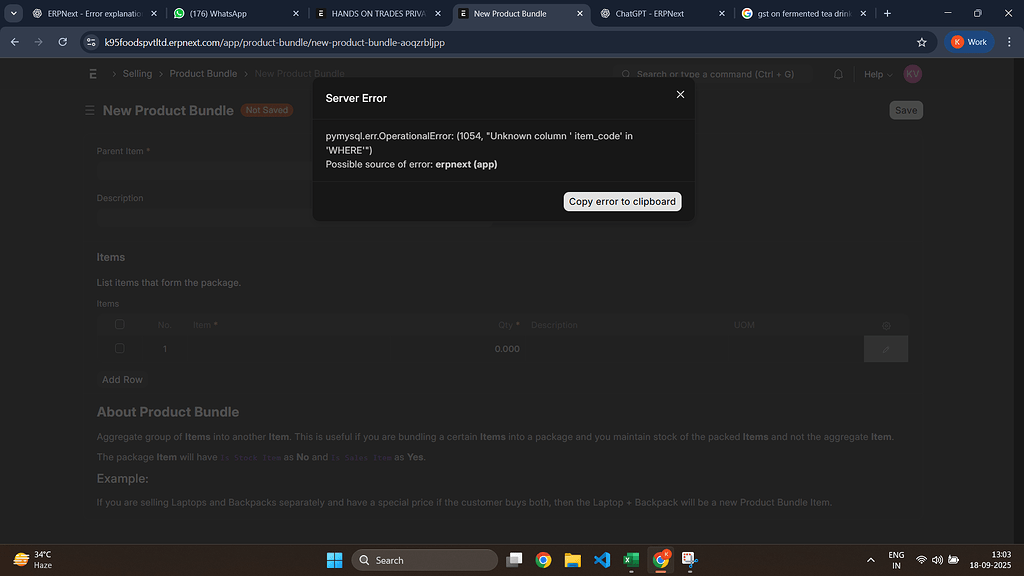Toggle the select-all checkbox in Items table header
This screenshot has width=1024, height=576.
pyautogui.click(x=120, y=325)
